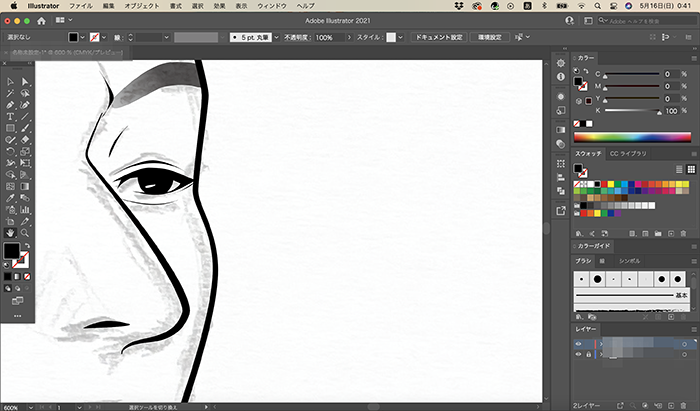The height and width of the screenshot is (411, 700).
Task: Open the 効果 menu
Action: (x=219, y=6)
